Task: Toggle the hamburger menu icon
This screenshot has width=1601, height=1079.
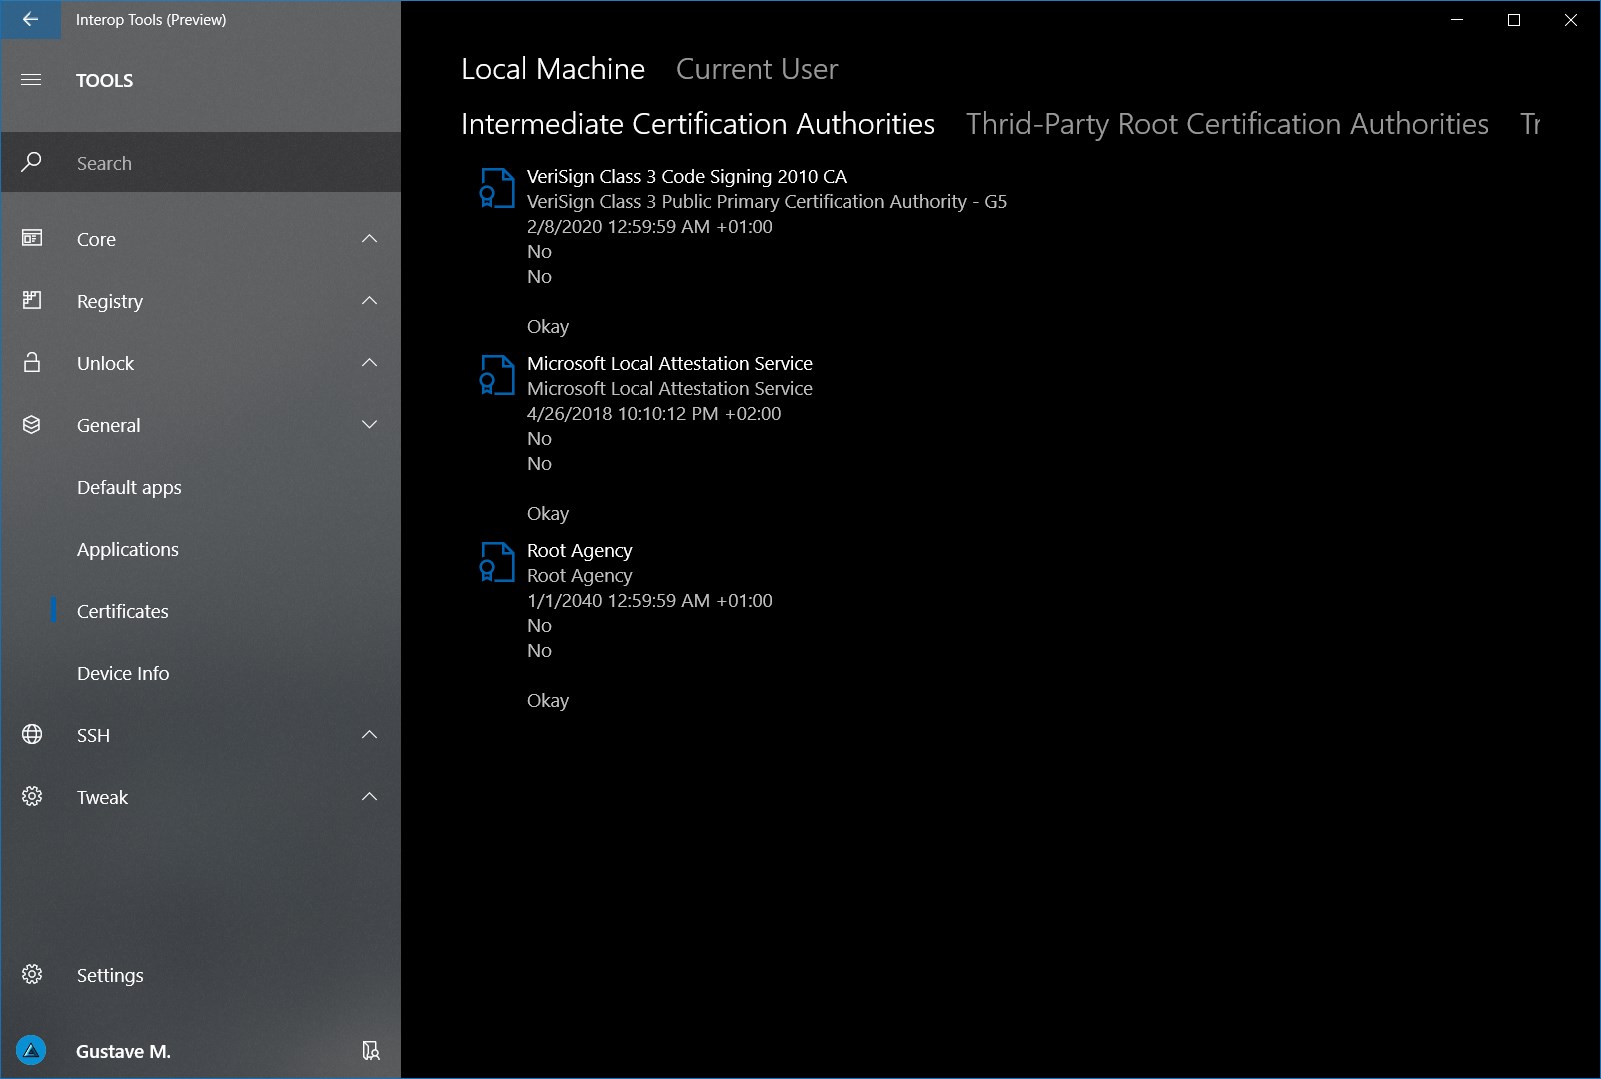Action: click(x=31, y=80)
